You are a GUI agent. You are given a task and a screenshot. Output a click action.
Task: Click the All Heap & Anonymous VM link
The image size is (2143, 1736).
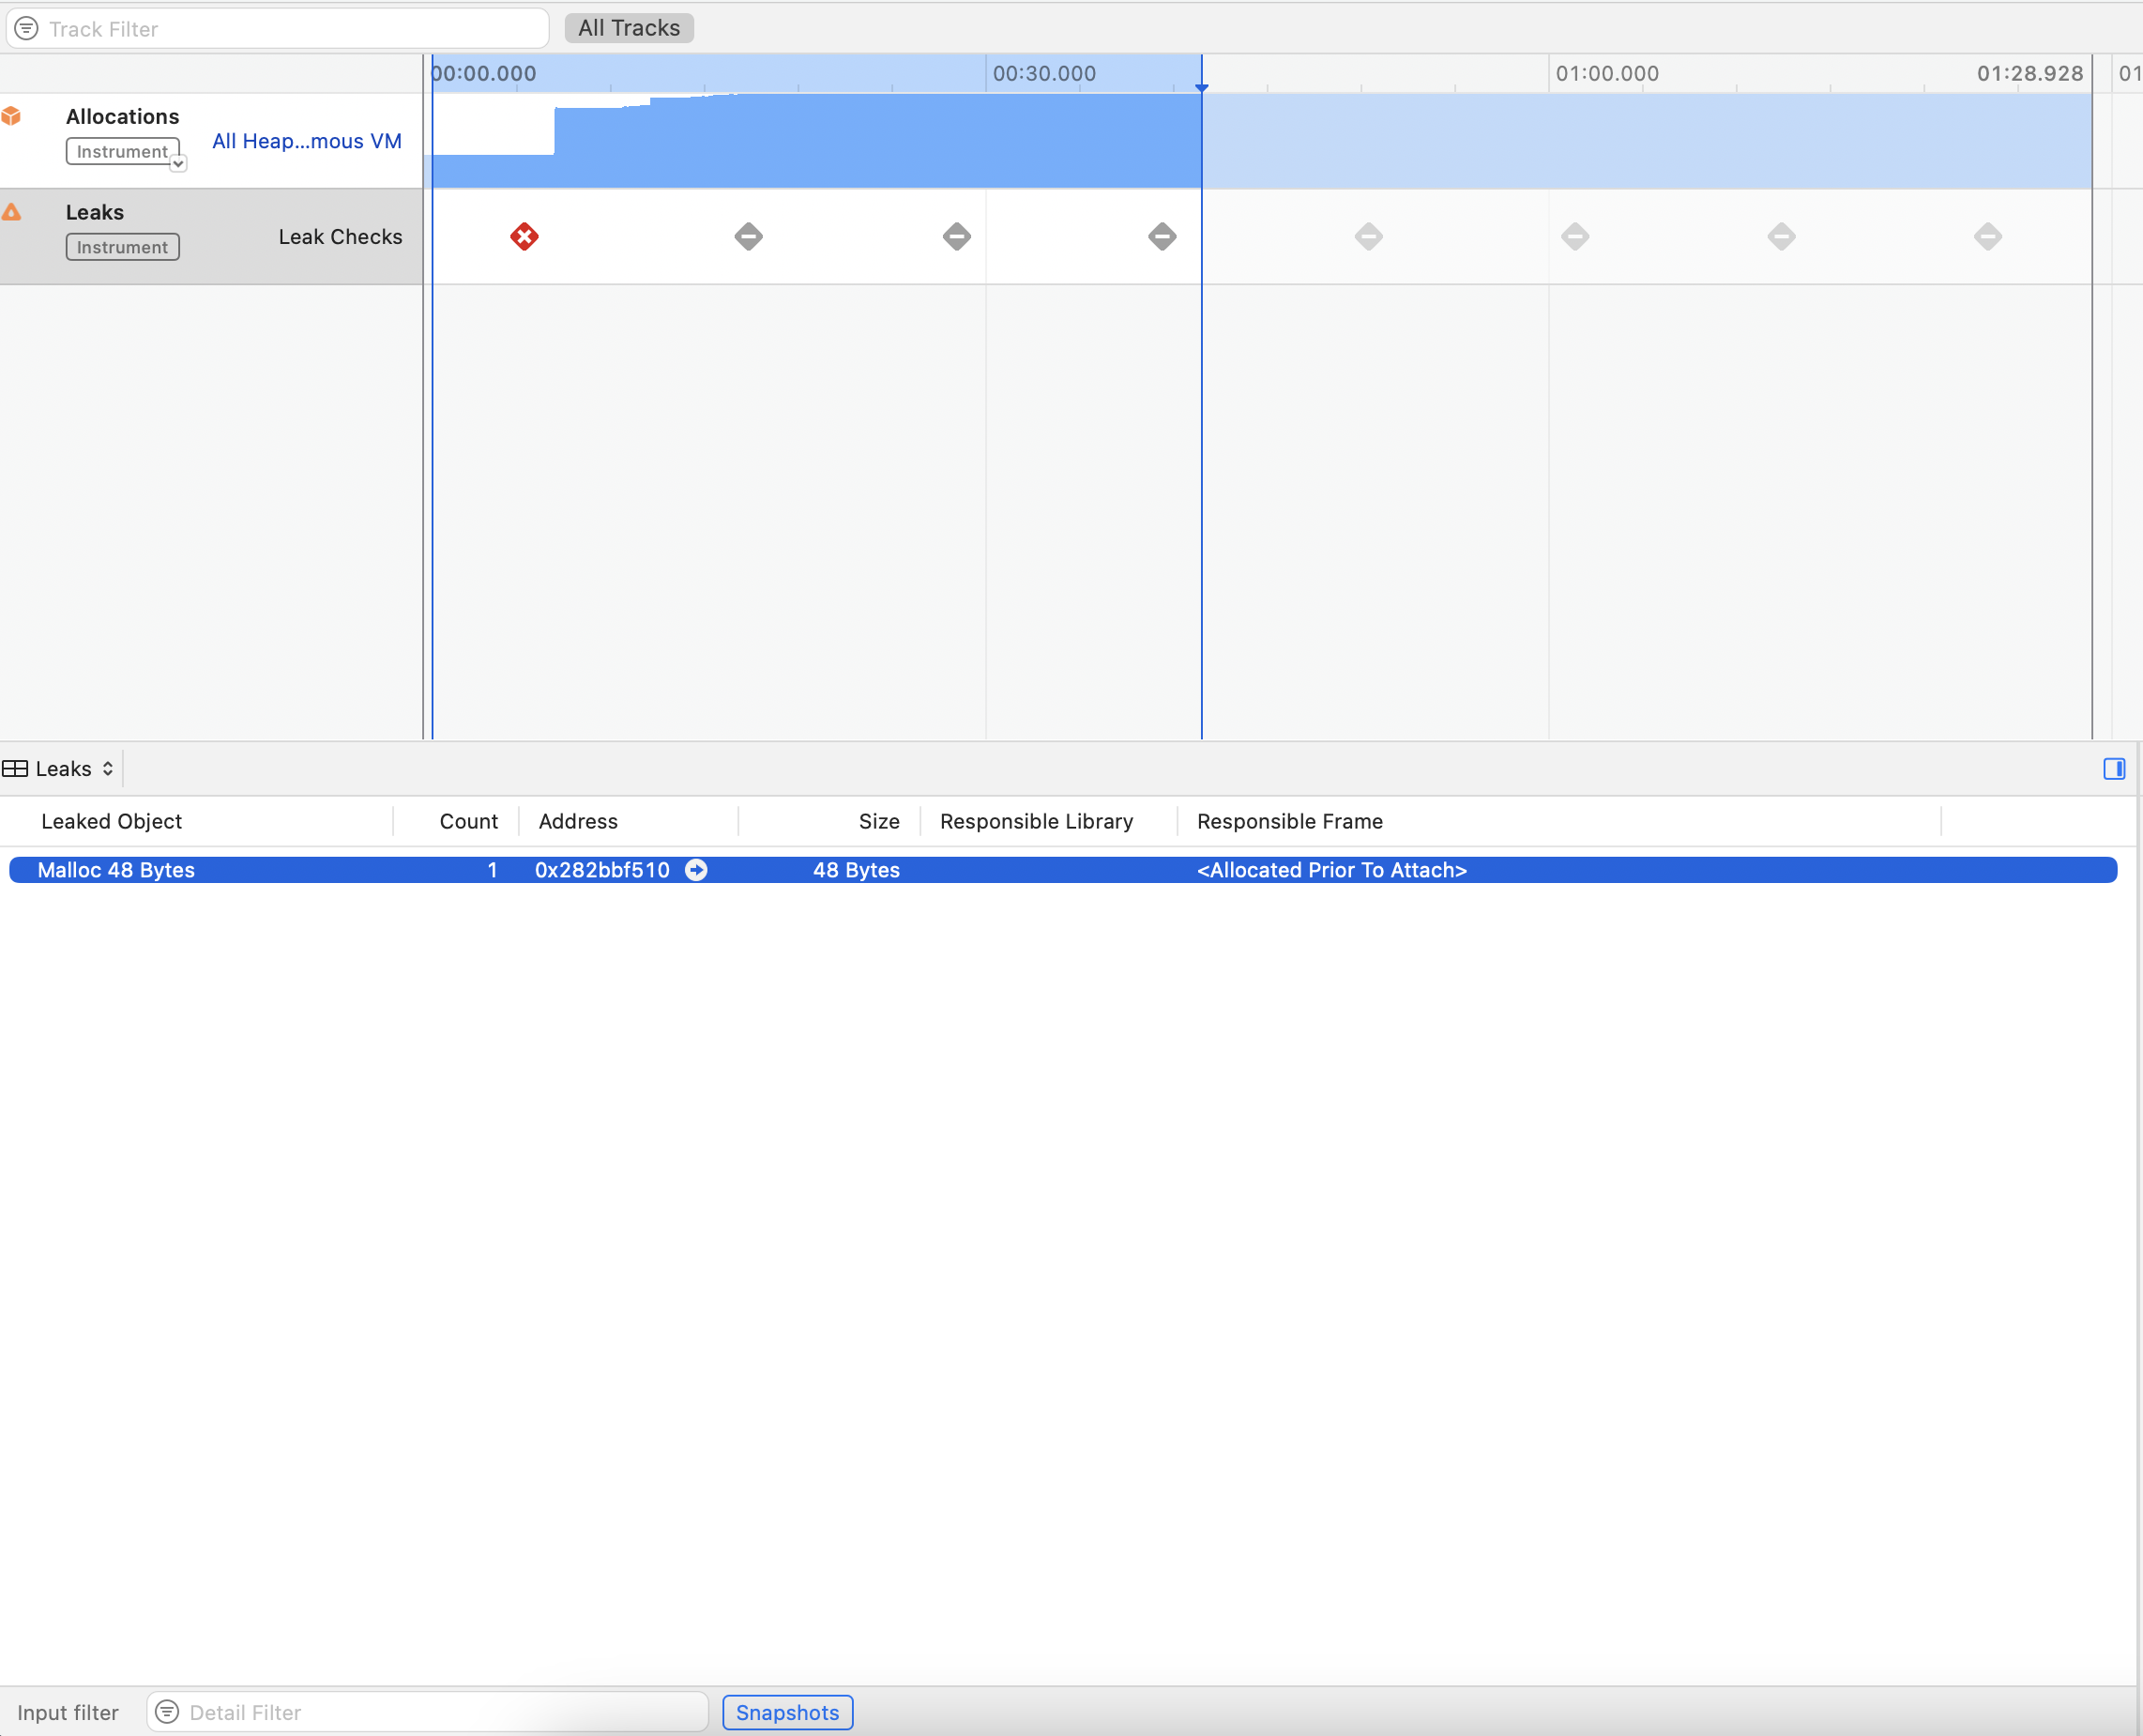(306, 141)
